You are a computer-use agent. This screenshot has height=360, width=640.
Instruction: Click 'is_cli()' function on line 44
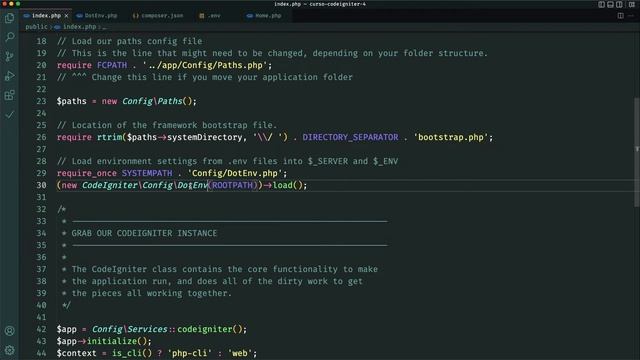pyautogui.click(x=132, y=353)
